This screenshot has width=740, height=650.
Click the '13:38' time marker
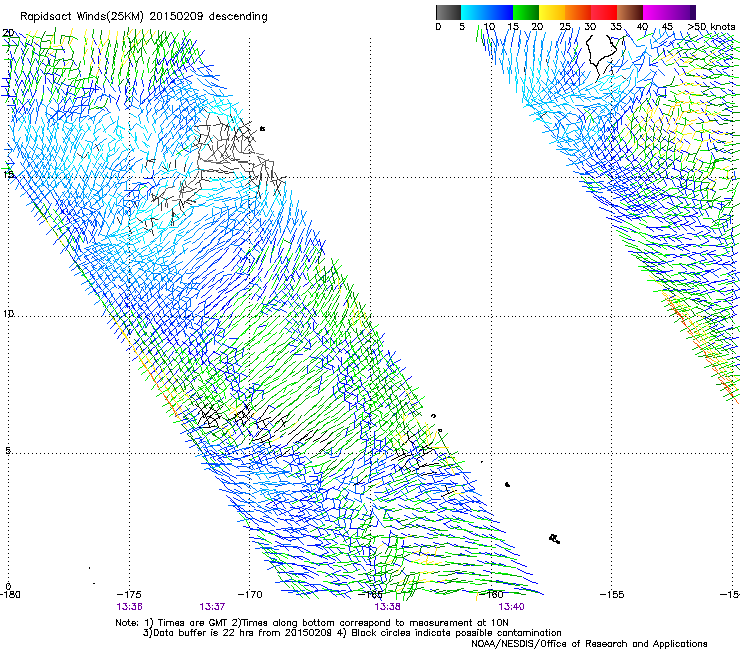click(387, 607)
